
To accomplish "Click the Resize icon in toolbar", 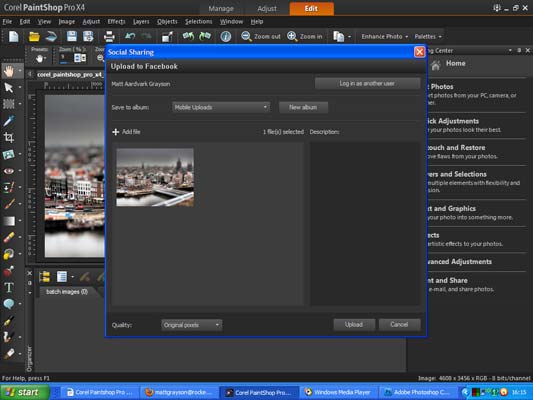I will (167, 36).
